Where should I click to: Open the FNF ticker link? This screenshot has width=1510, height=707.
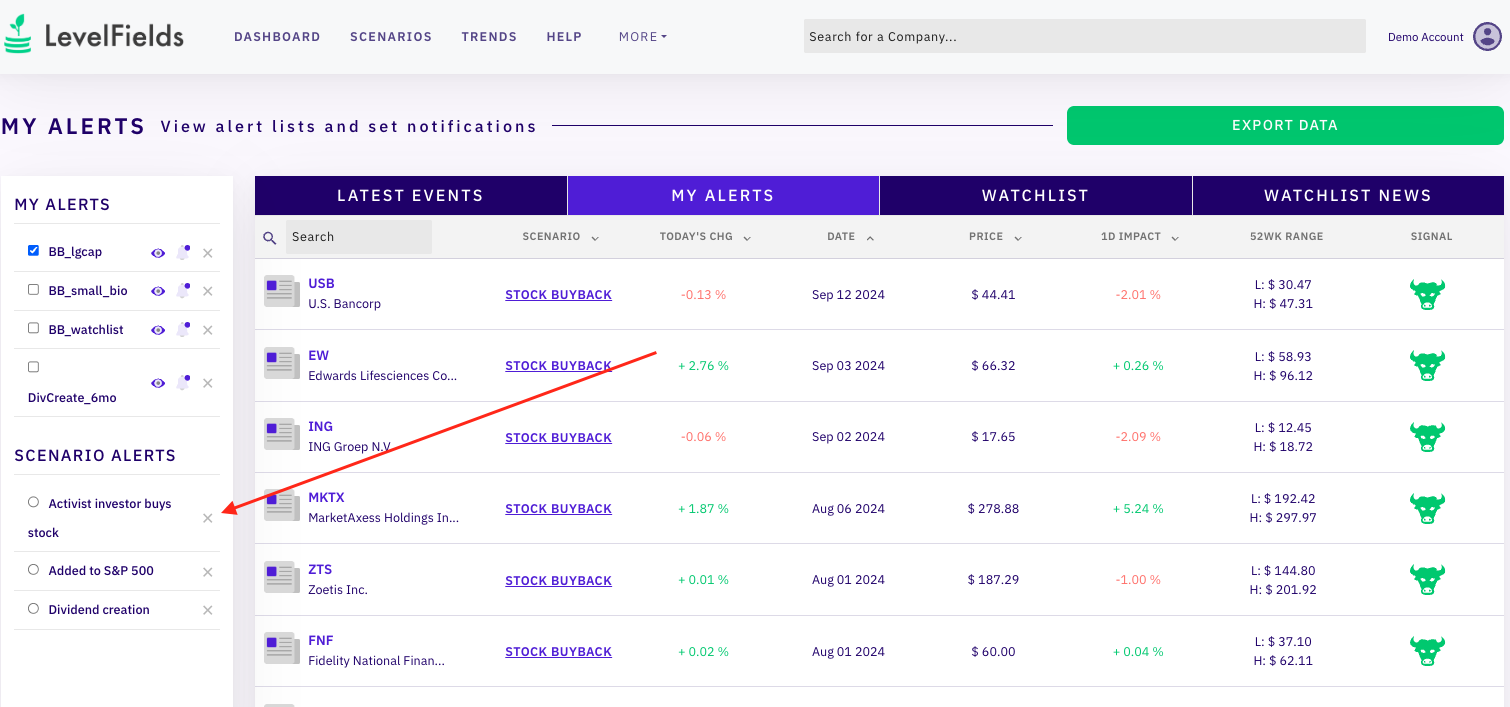(x=321, y=641)
